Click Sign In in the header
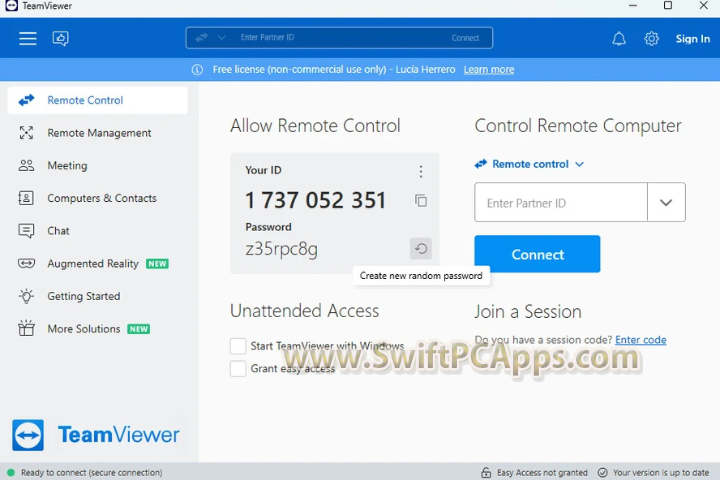 pyautogui.click(x=692, y=39)
